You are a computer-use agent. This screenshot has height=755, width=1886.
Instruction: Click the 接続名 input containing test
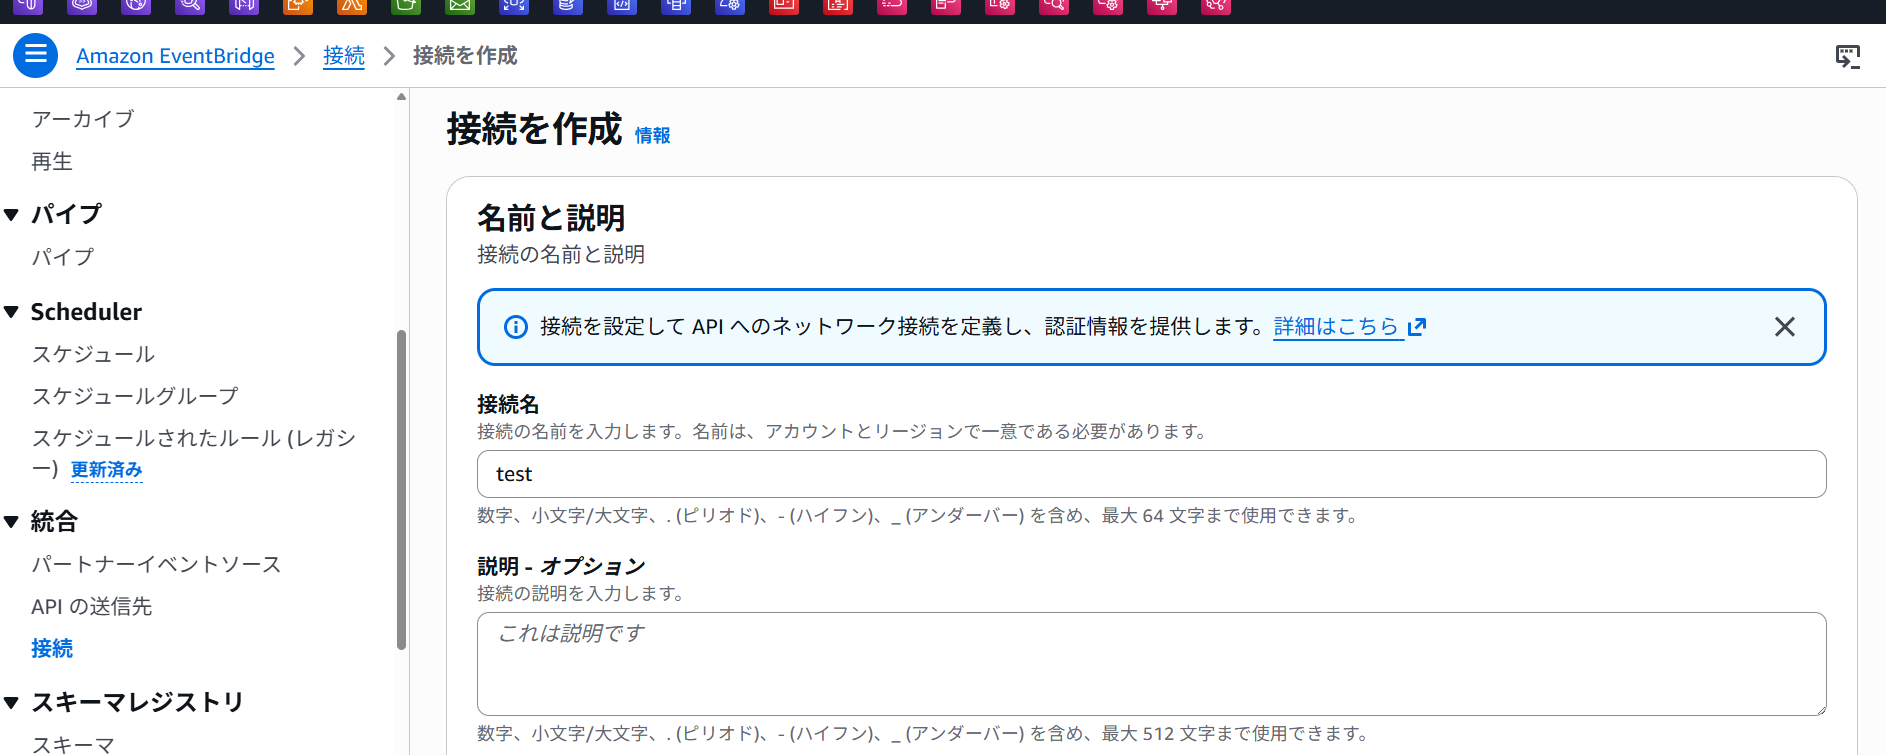[1150, 474]
